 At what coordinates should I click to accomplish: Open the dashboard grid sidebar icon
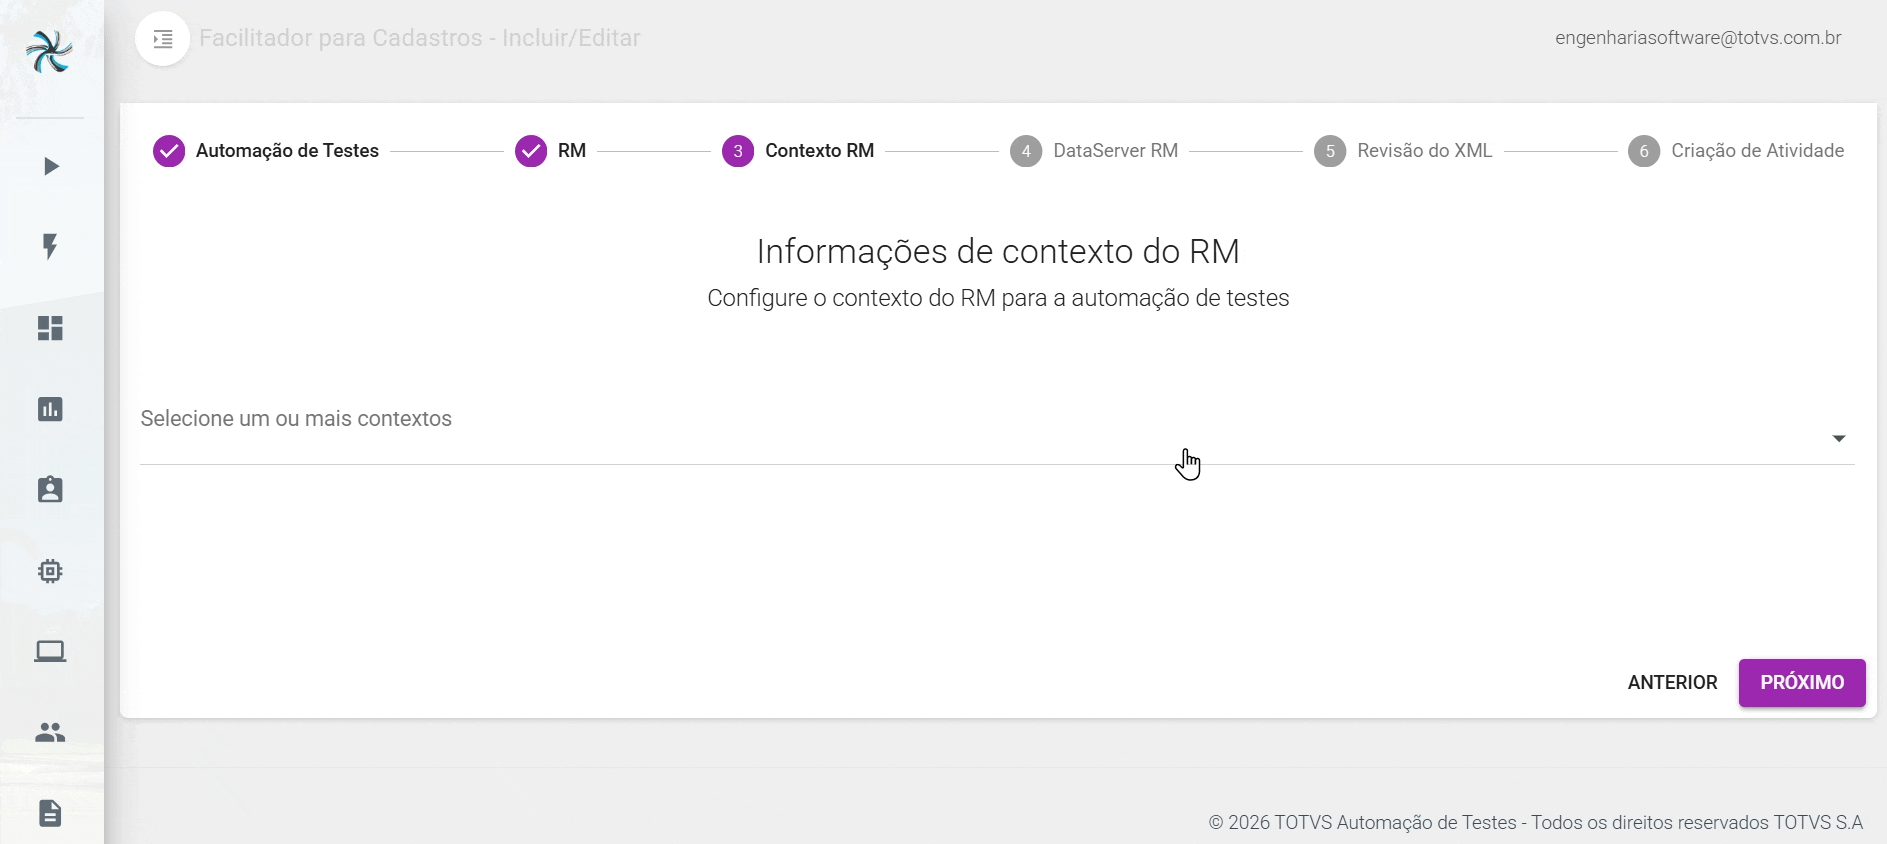click(50, 328)
